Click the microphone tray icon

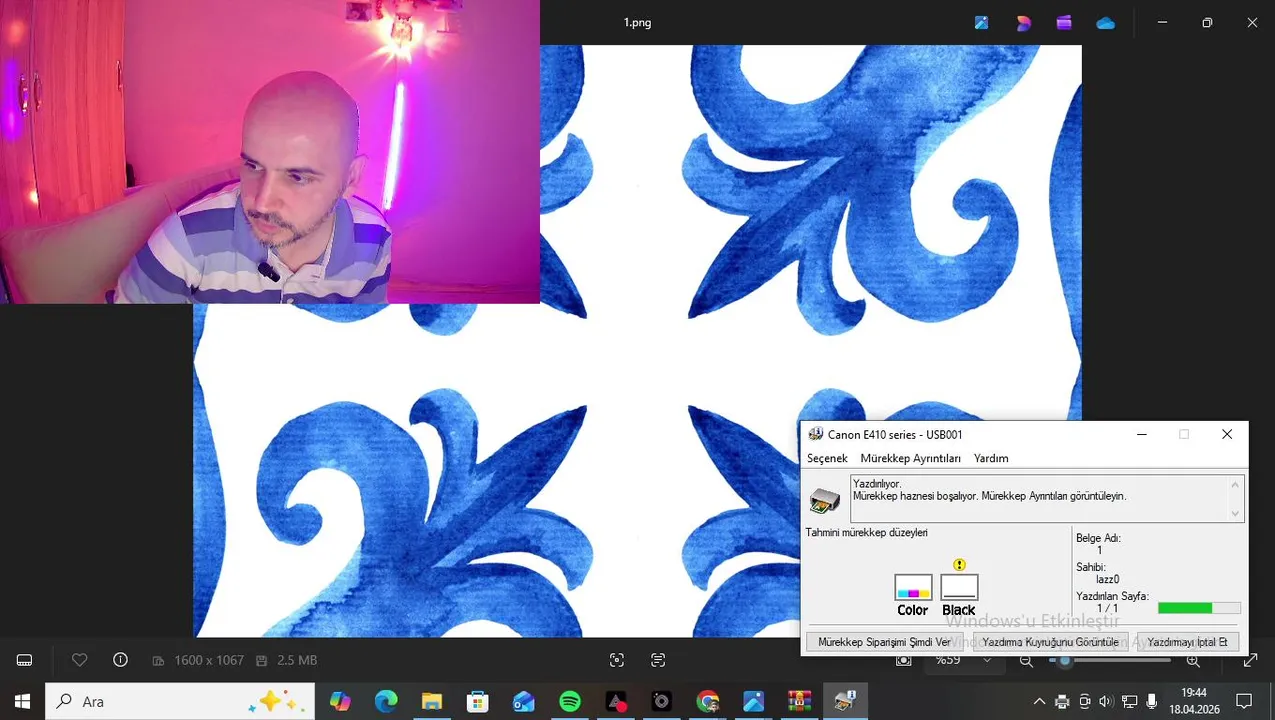pos(1152,701)
